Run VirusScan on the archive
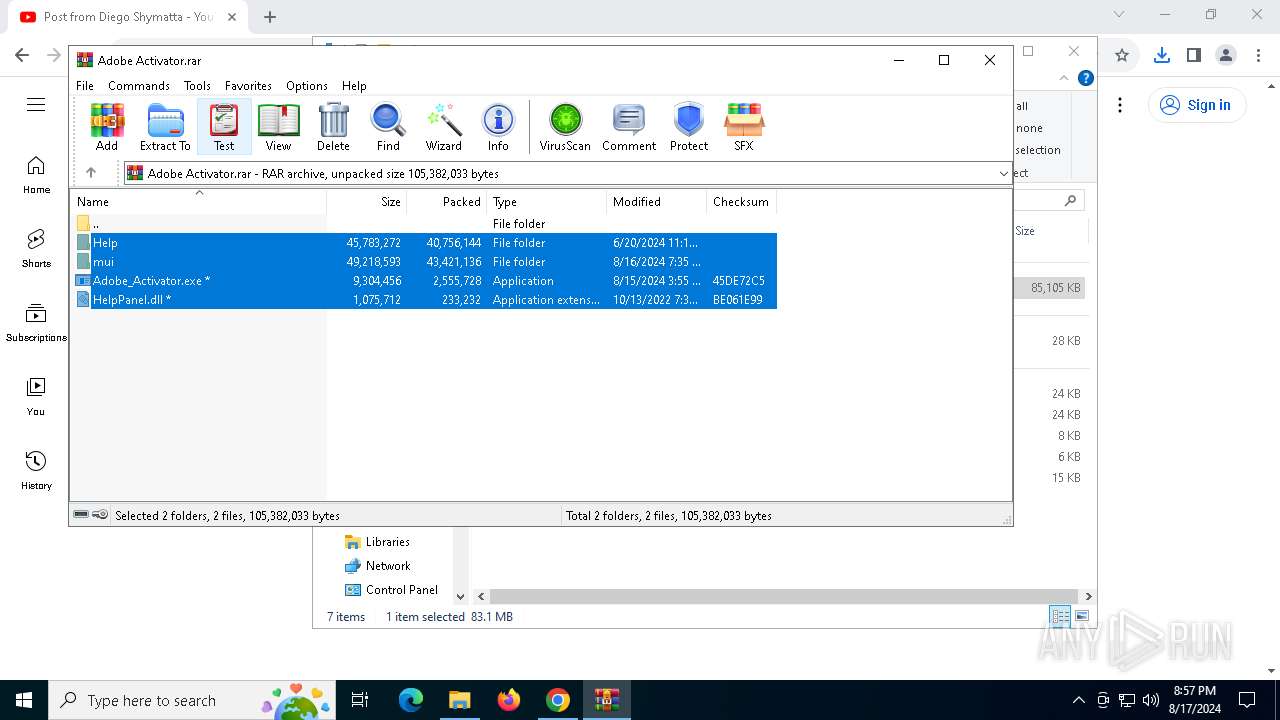Screen dimensions: 1280x720 (565, 127)
